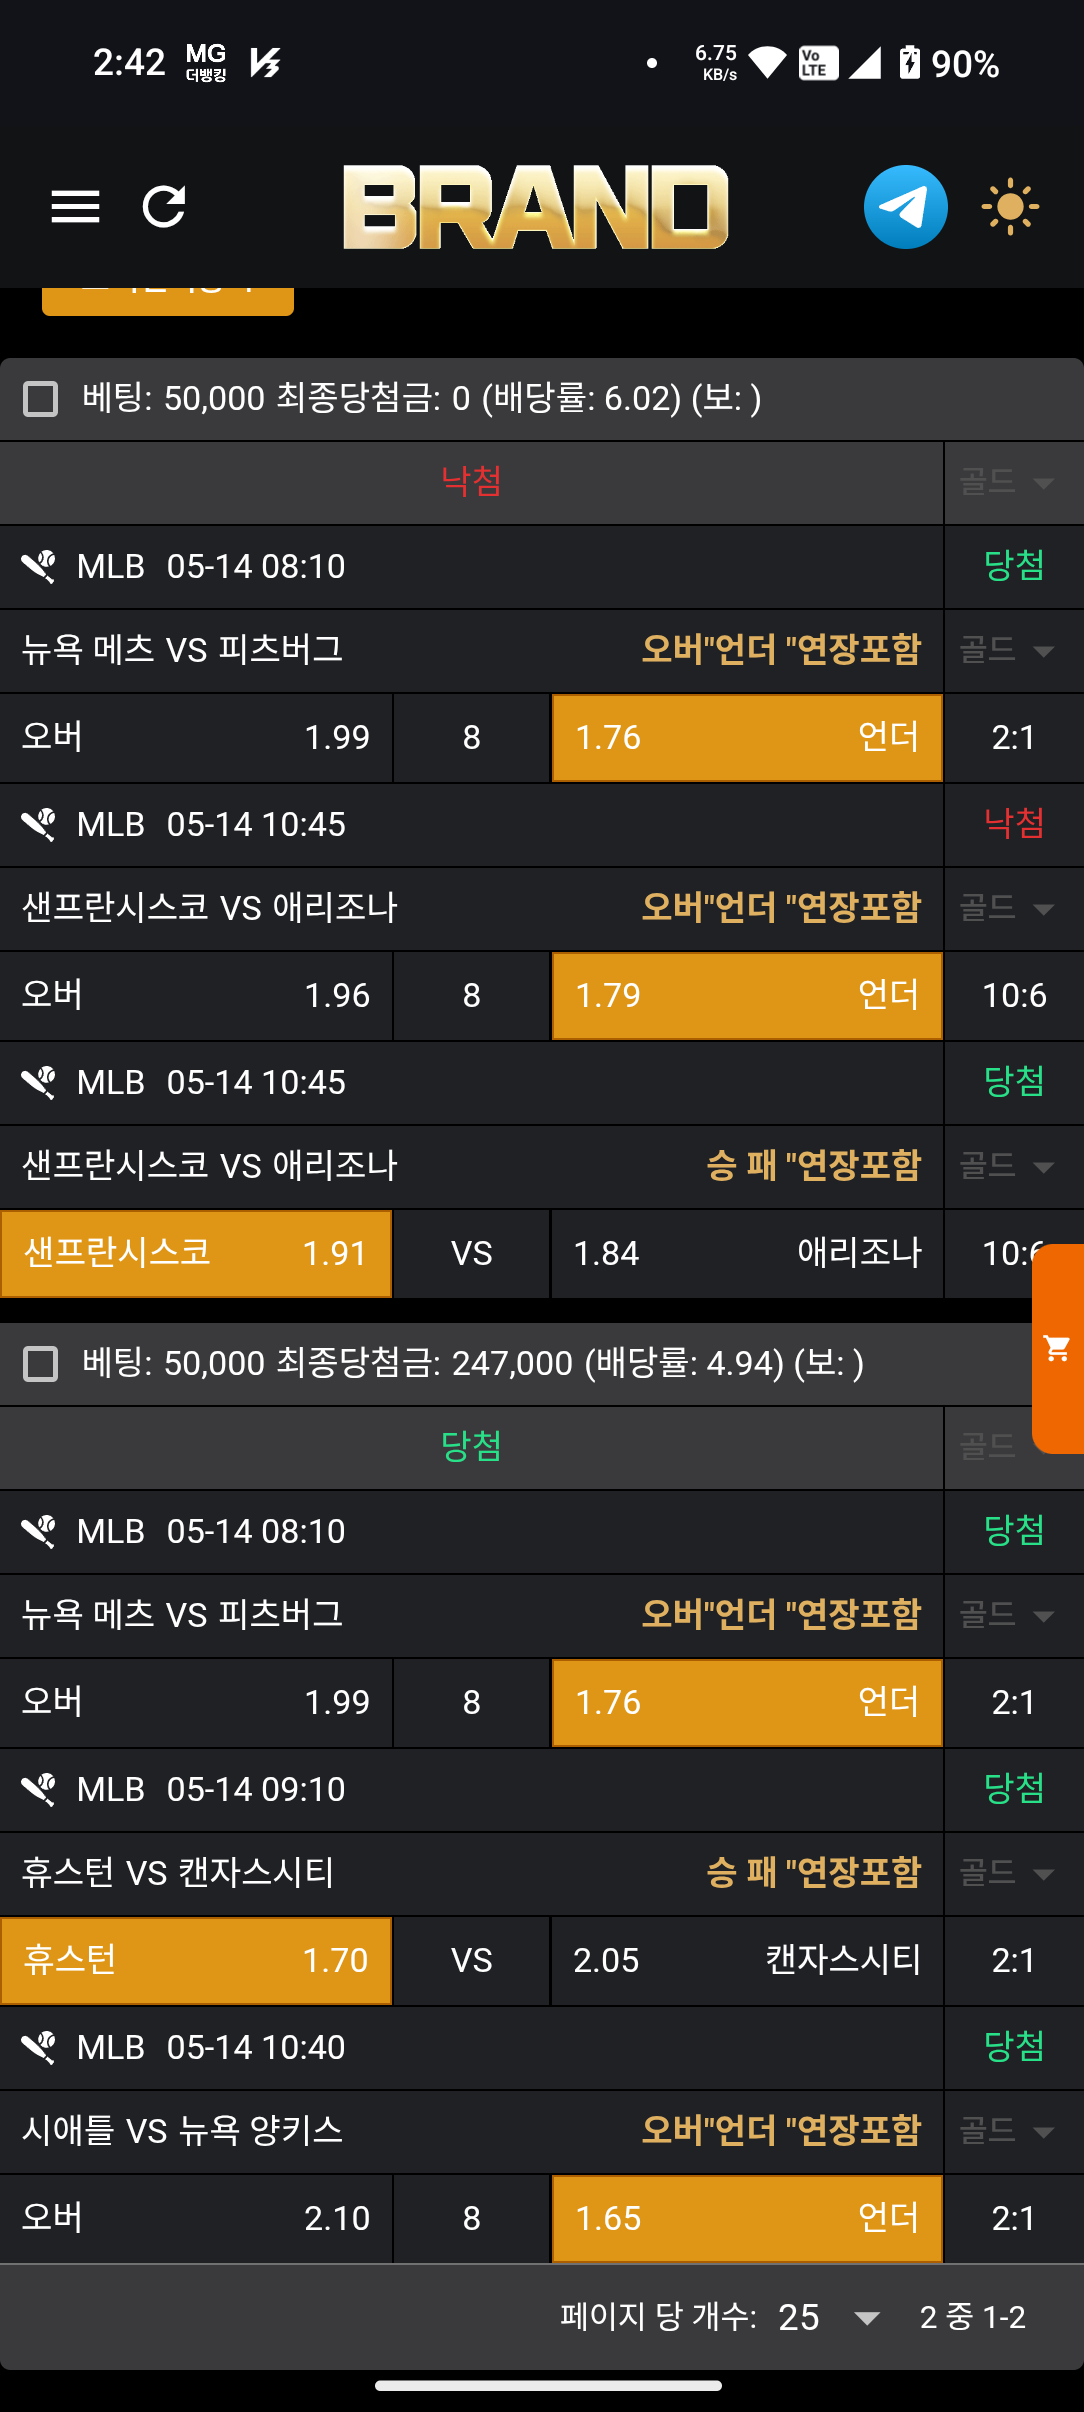Select the highlighted 샌프란시스코 1.91 pick
The width and height of the screenshot is (1084, 2412).
tap(196, 1253)
